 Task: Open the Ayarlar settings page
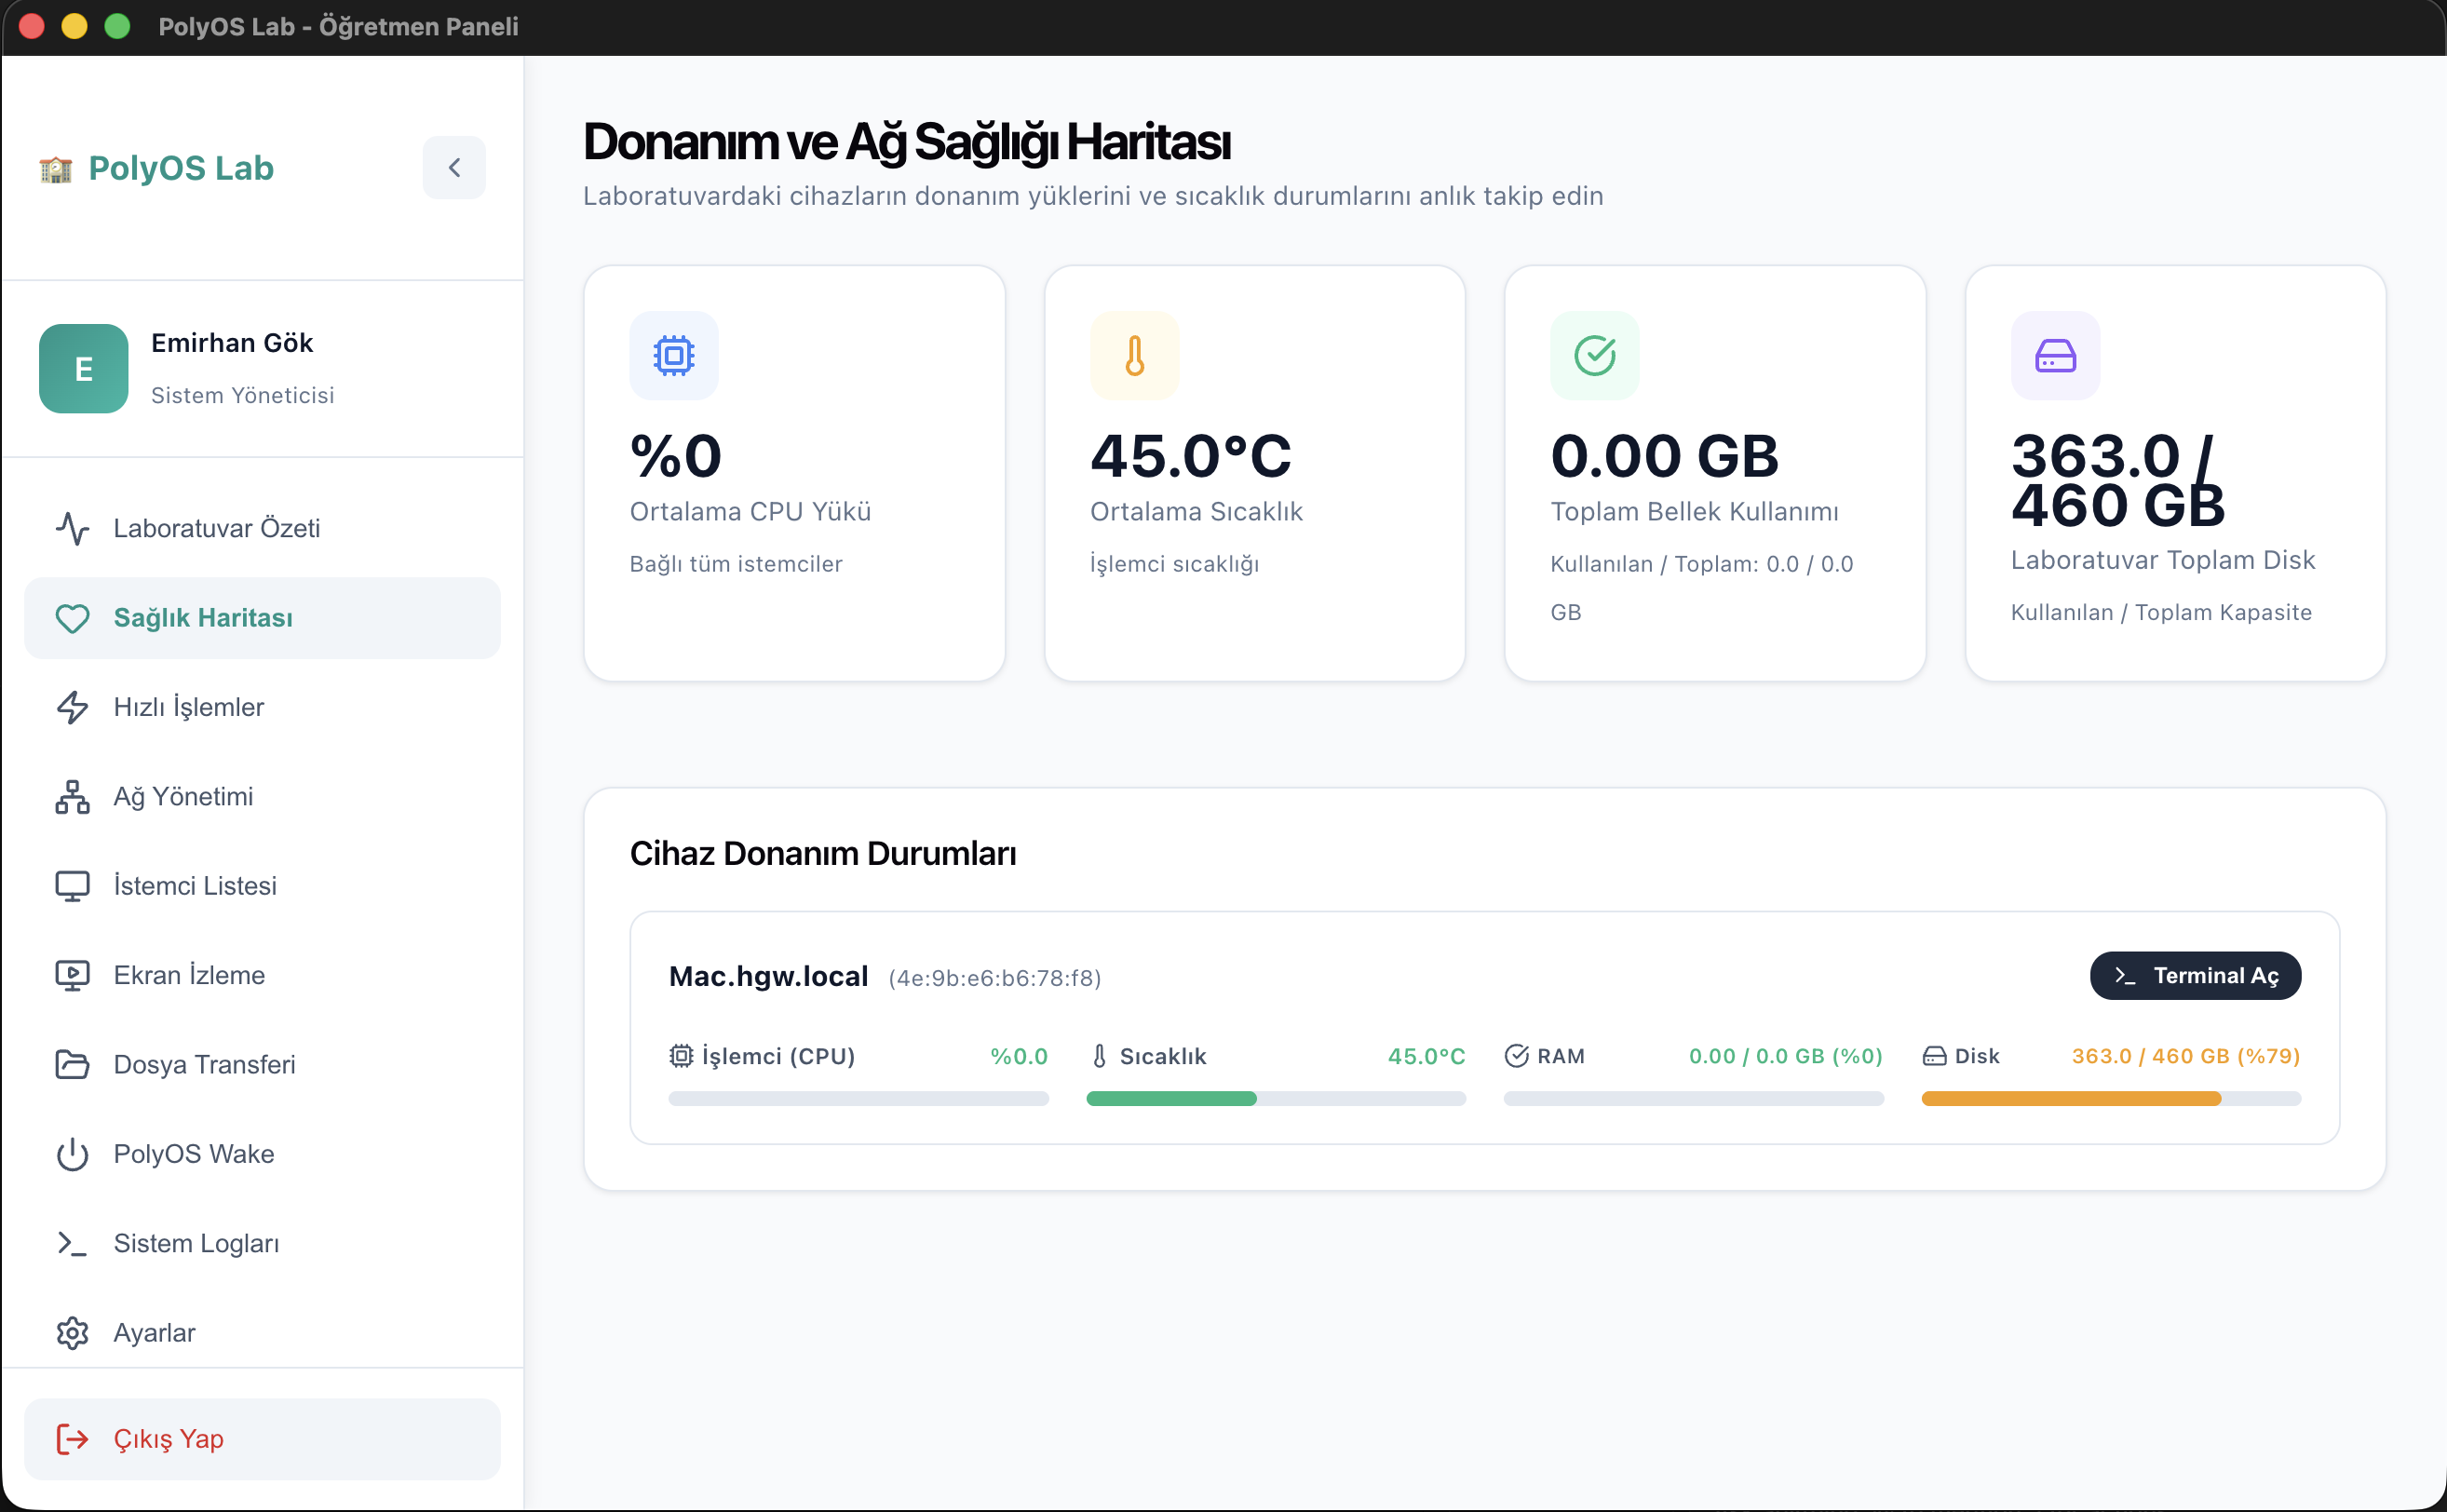tap(262, 1333)
